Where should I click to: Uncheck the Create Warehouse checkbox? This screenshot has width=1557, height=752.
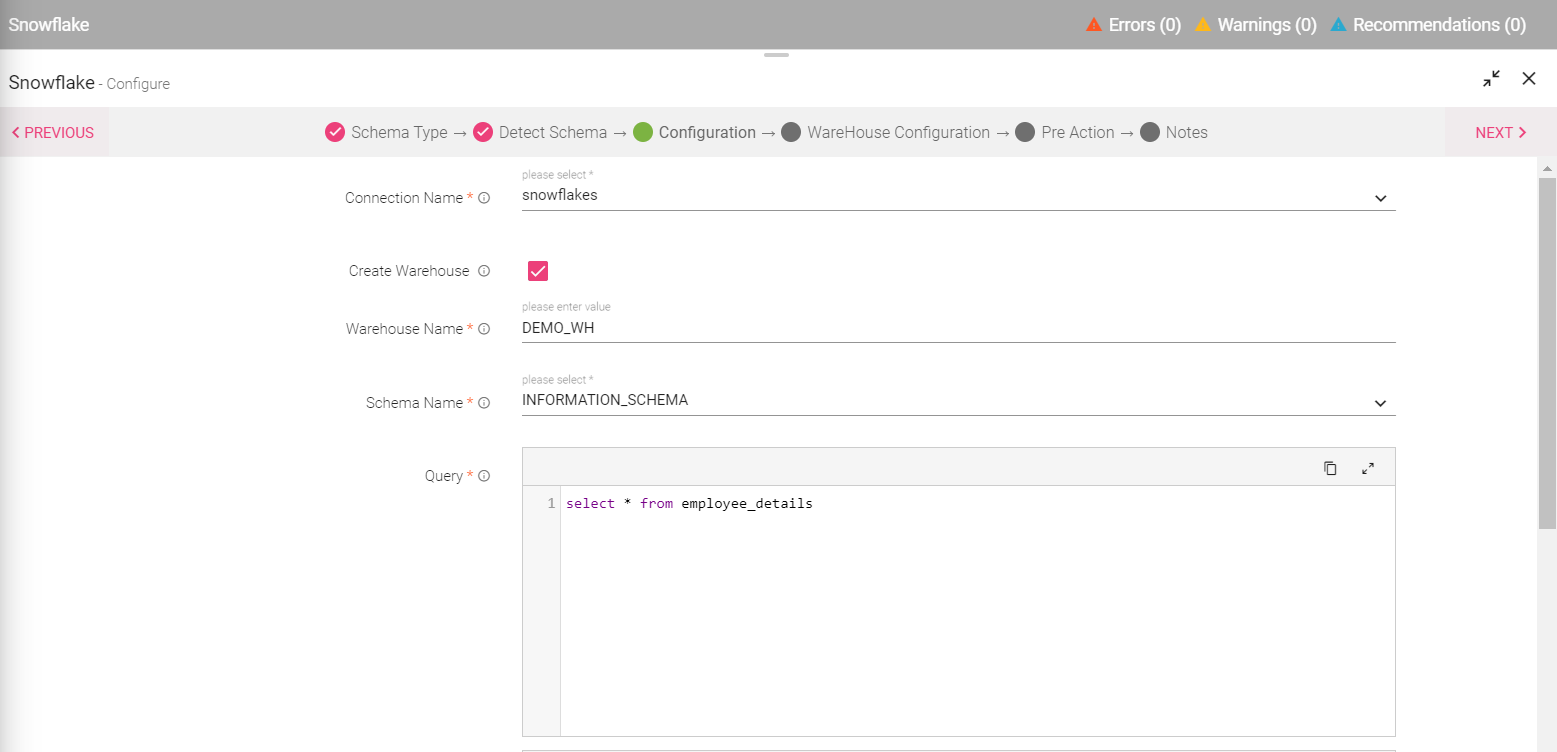(x=538, y=271)
